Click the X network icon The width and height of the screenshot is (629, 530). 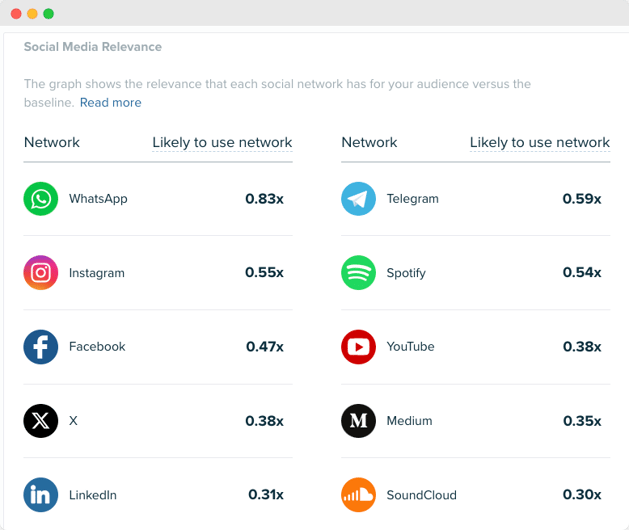(x=41, y=421)
